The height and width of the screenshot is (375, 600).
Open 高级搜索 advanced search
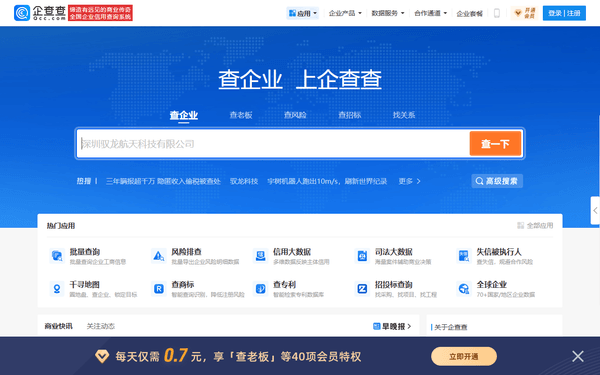(x=497, y=181)
